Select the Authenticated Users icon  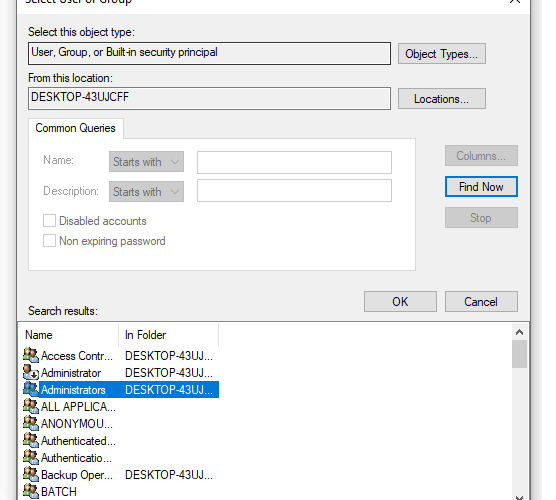tap(31, 440)
